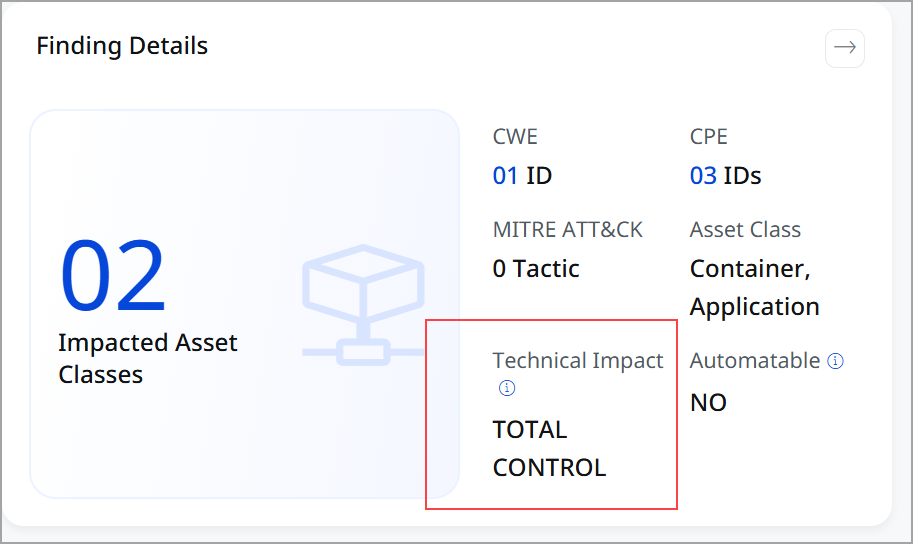Viewport: 913px width, 544px height.
Task: Open the 03 CPE IDs link
Action: click(x=703, y=175)
